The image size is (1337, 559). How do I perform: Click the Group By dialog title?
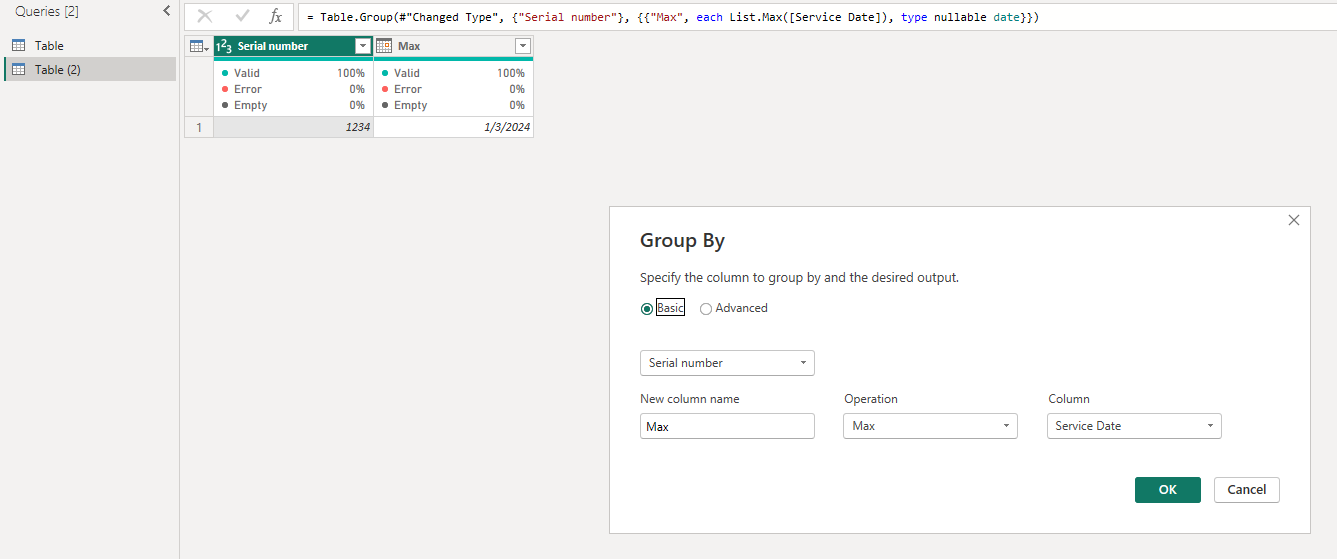click(682, 241)
